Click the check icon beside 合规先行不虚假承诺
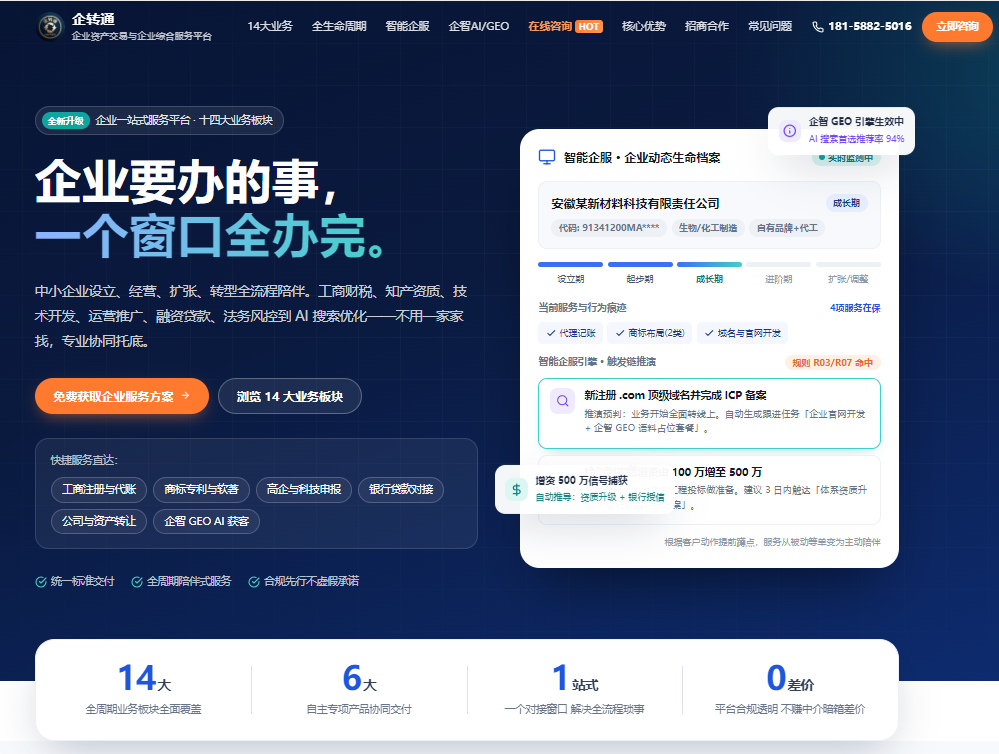999x754 pixels. pos(254,581)
